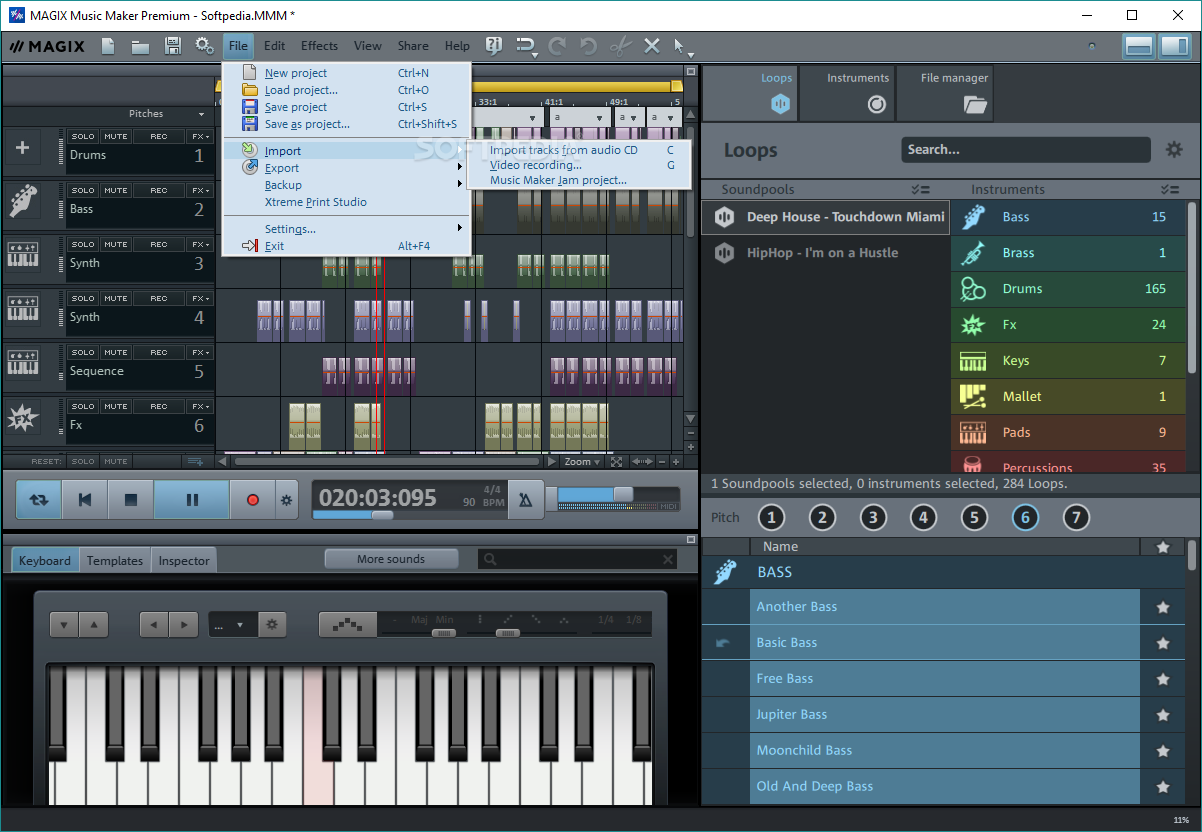Select the scissors cut tool
Image resolution: width=1202 pixels, height=832 pixels.
click(x=620, y=46)
